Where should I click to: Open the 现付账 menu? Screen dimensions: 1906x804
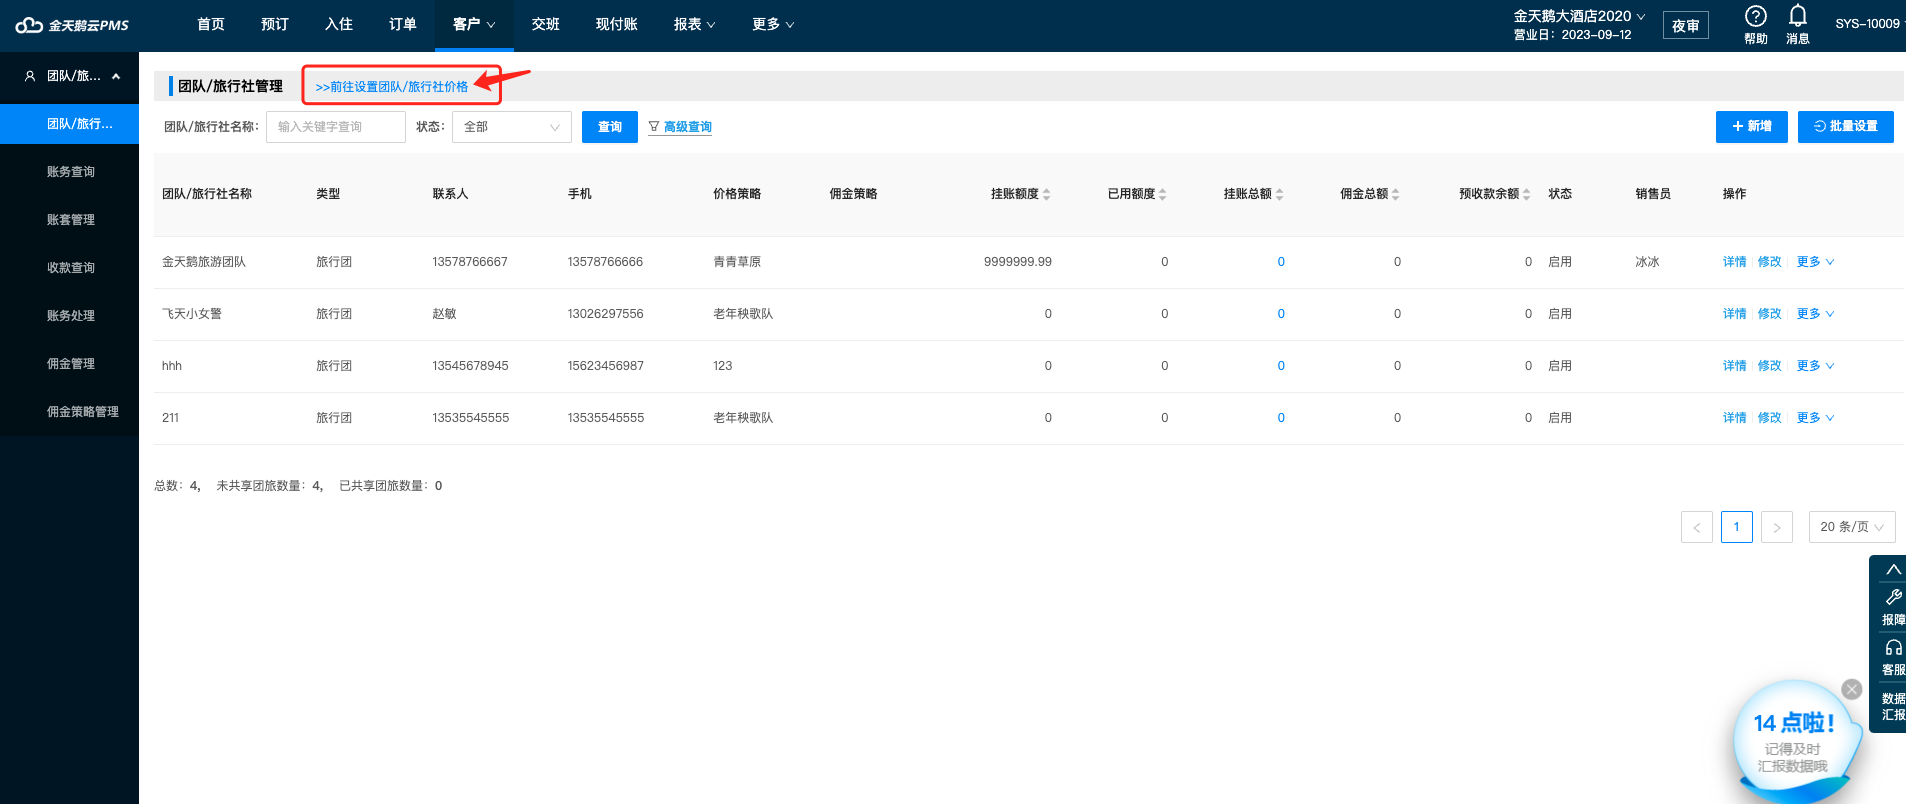(617, 24)
